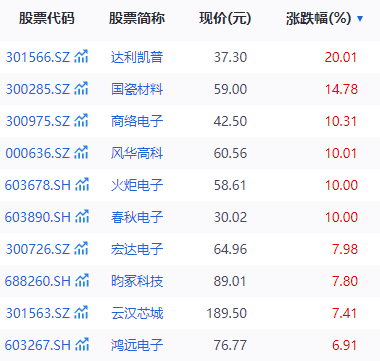Select change percentage 6.91
Image resolution: width=380 pixels, height=361 pixels.
(x=345, y=345)
